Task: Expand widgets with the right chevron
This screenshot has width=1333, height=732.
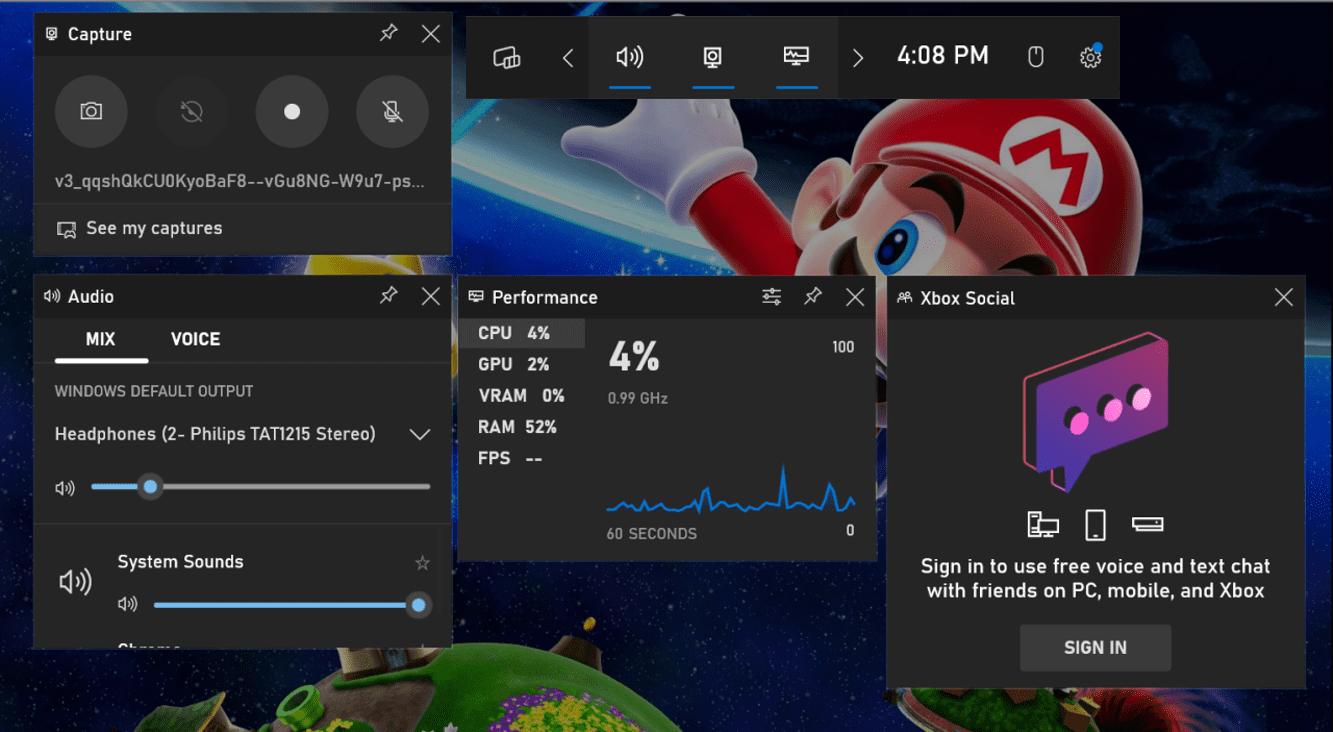Action: (857, 57)
